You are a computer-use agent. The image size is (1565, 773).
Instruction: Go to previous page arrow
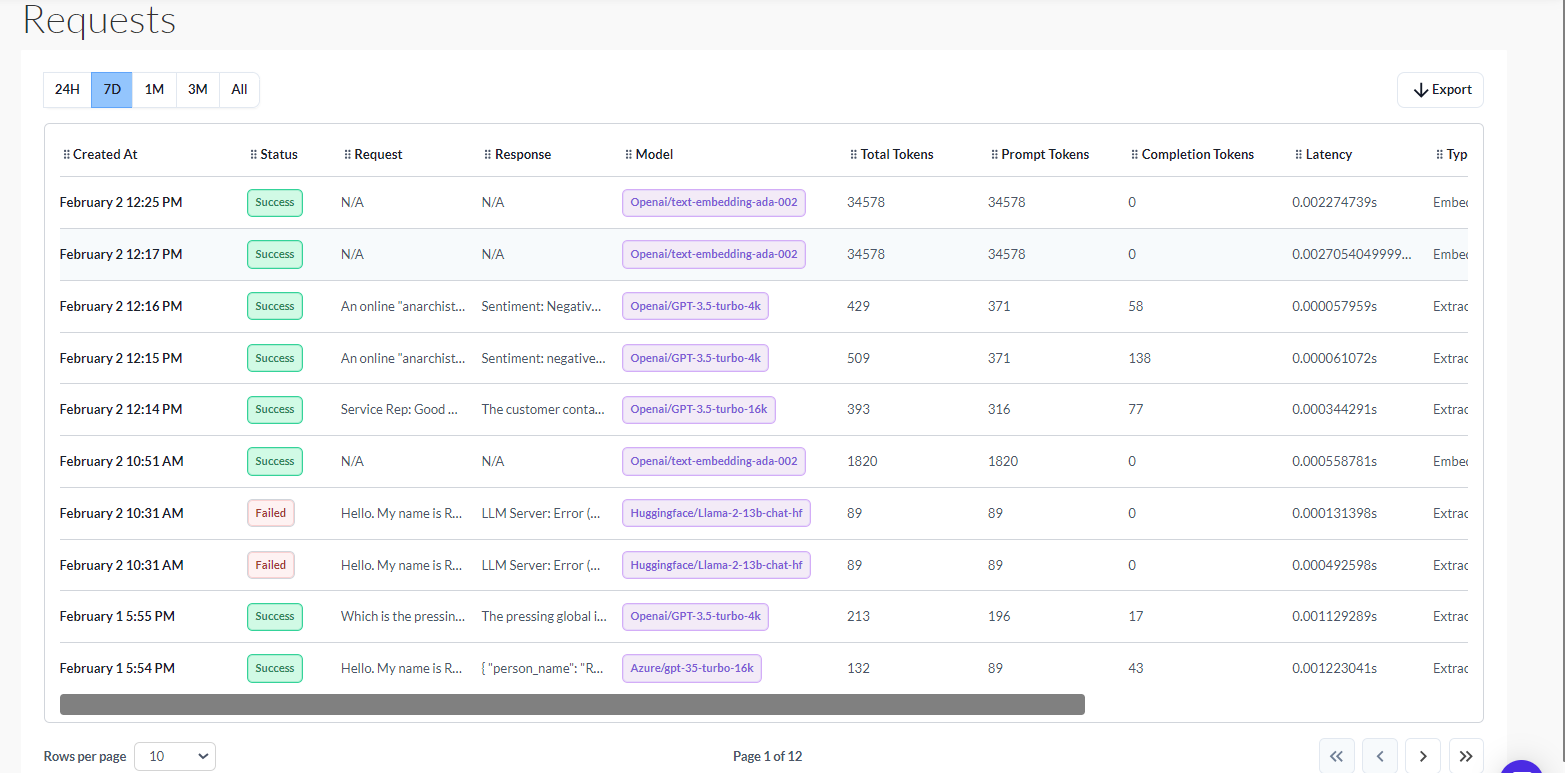(x=1380, y=756)
